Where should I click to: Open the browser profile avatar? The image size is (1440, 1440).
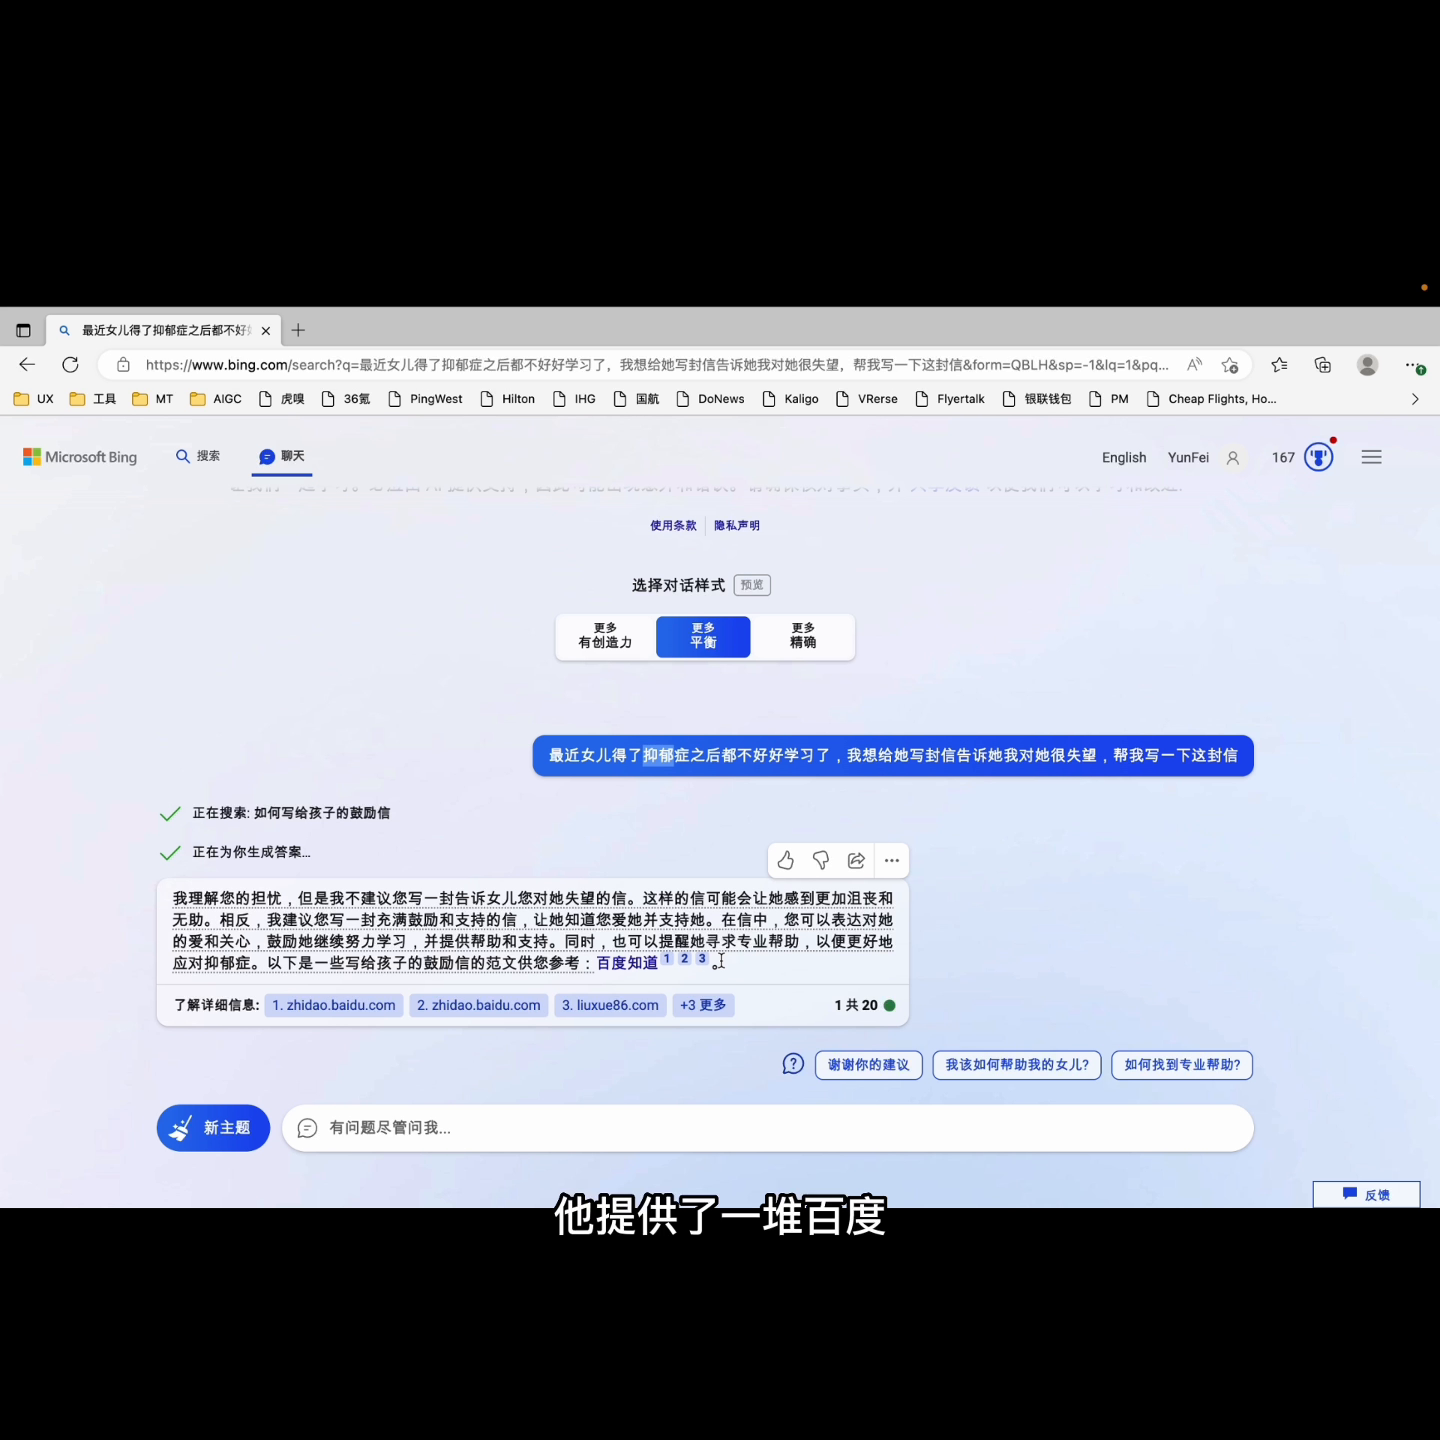pyautogui.click(x=1368, y=365)
